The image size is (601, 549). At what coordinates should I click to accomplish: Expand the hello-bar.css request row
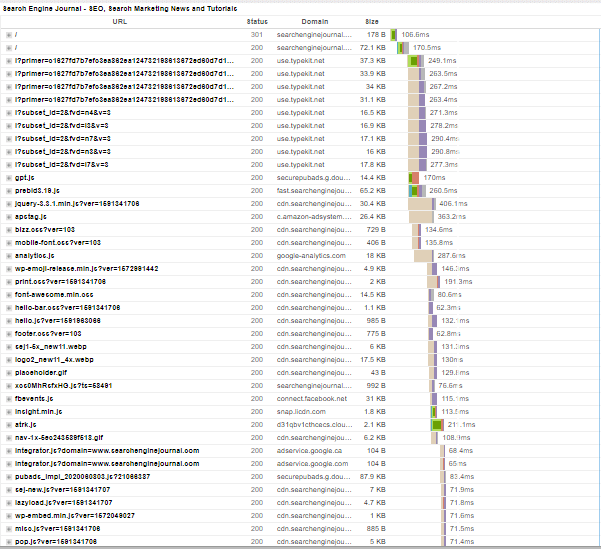[x=8, y=308]
